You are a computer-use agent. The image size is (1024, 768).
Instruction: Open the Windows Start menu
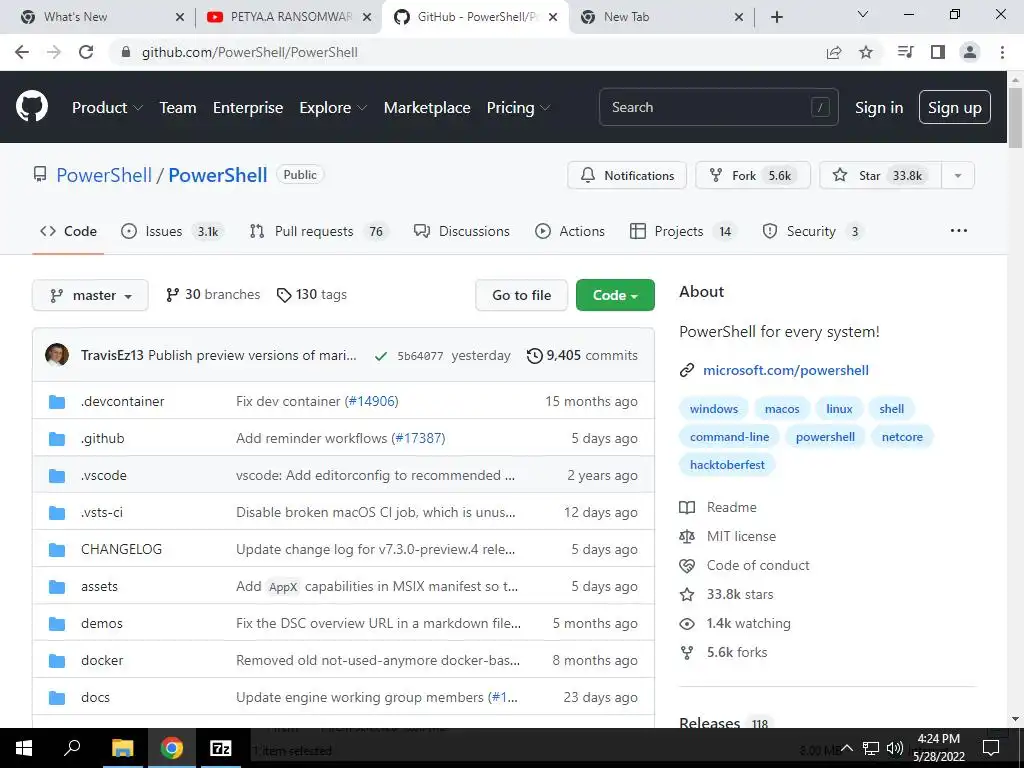click(24, 748)
